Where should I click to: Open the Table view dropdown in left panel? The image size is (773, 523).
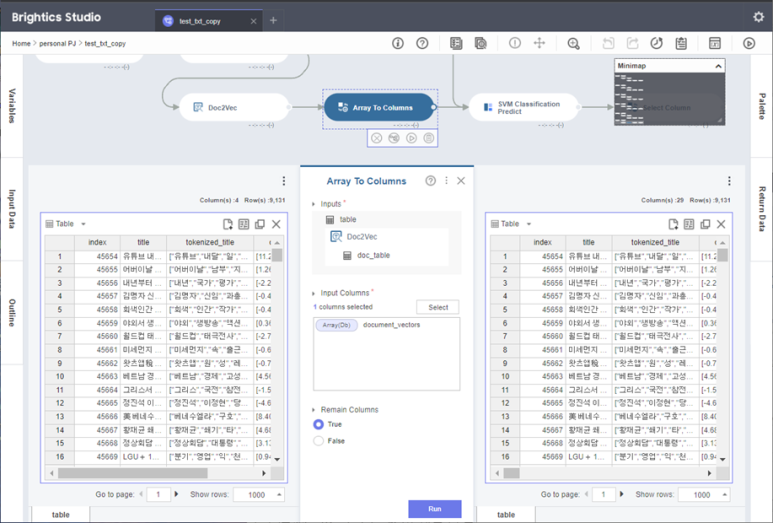click(83, 224)
